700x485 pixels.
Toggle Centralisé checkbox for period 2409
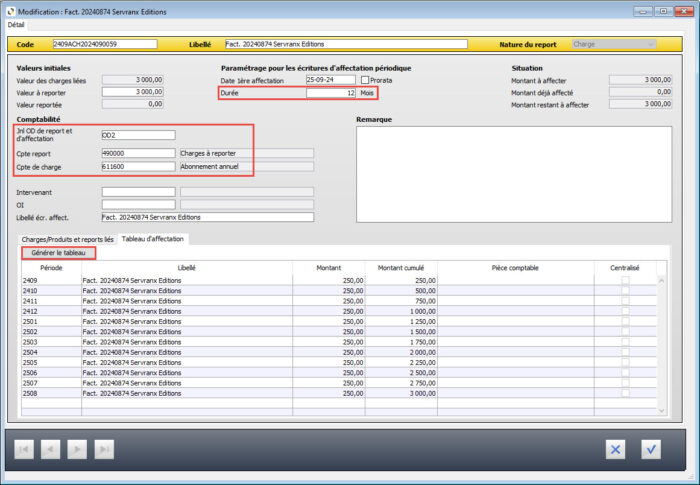point(625,281)
